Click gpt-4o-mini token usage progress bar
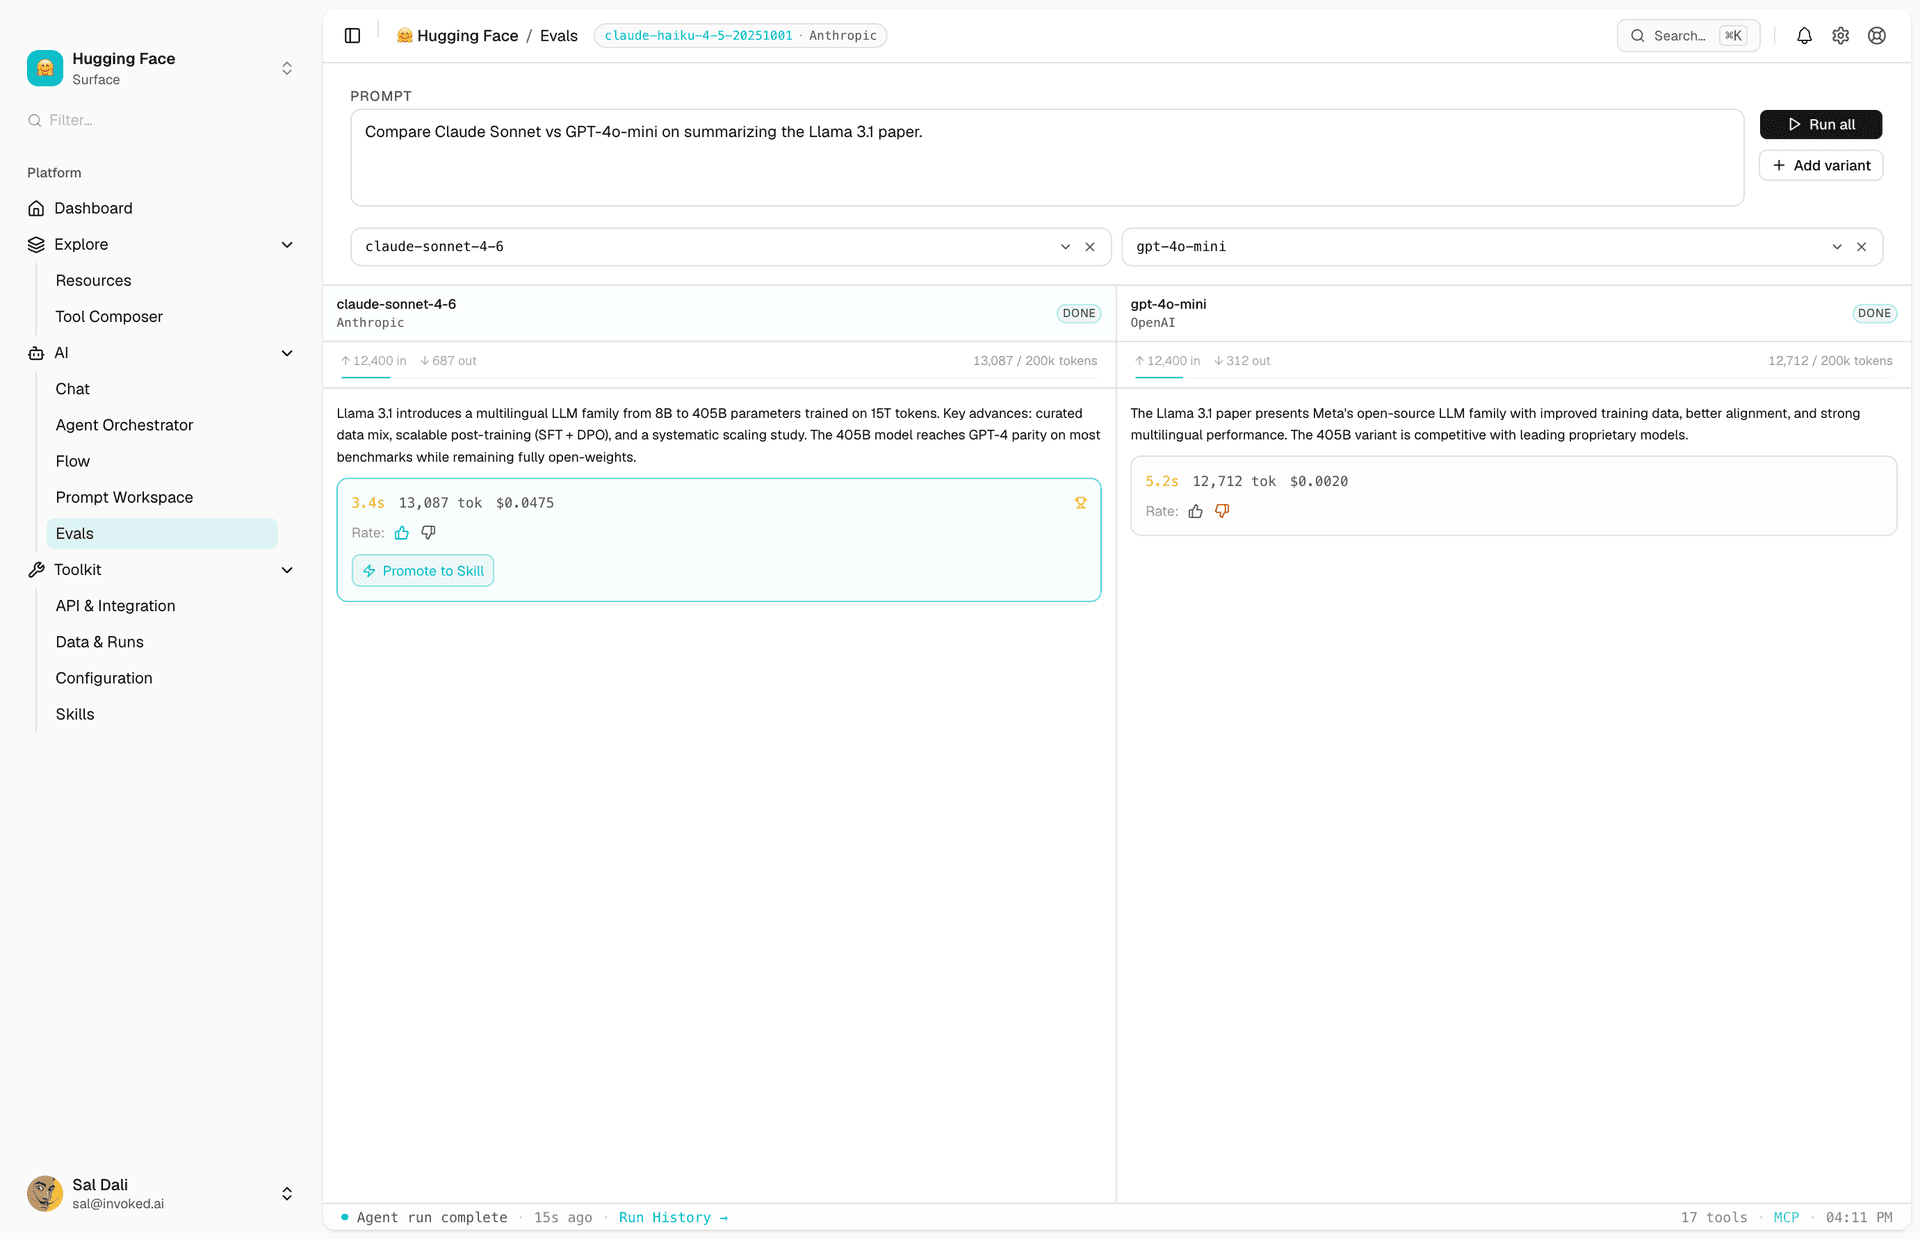Screen dimensions: 1920x1239 pos(1513,377)
